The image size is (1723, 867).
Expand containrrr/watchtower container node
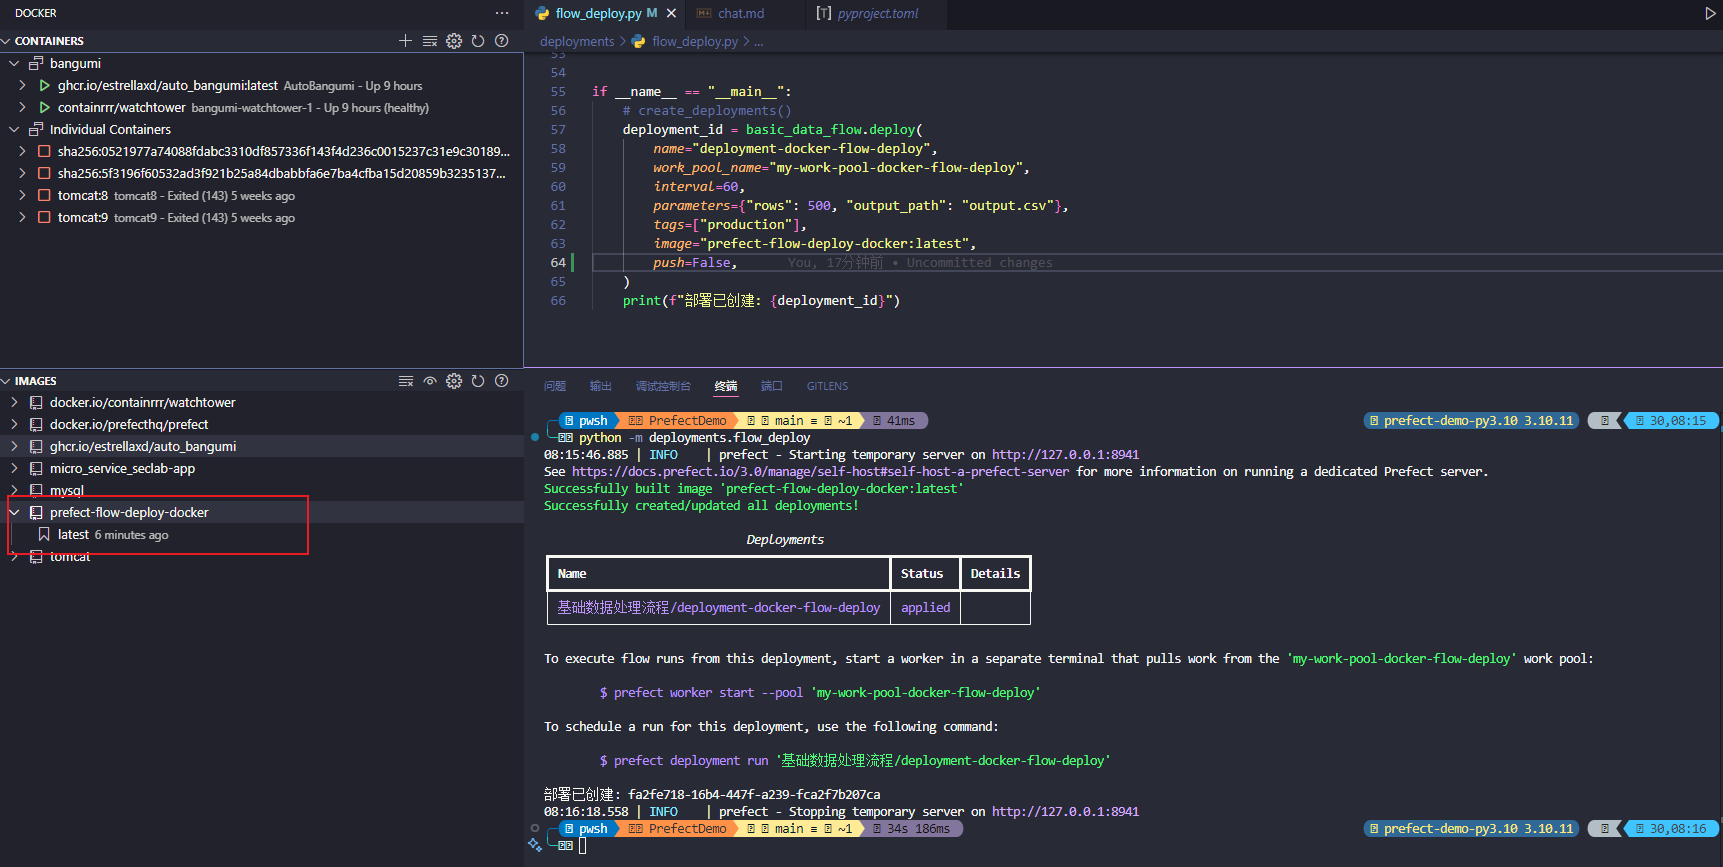click(22, 108)
